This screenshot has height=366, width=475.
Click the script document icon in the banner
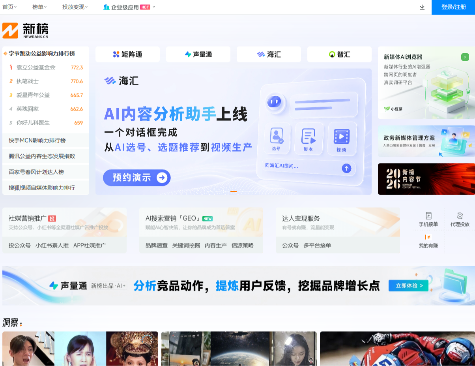tap(308, 136)
